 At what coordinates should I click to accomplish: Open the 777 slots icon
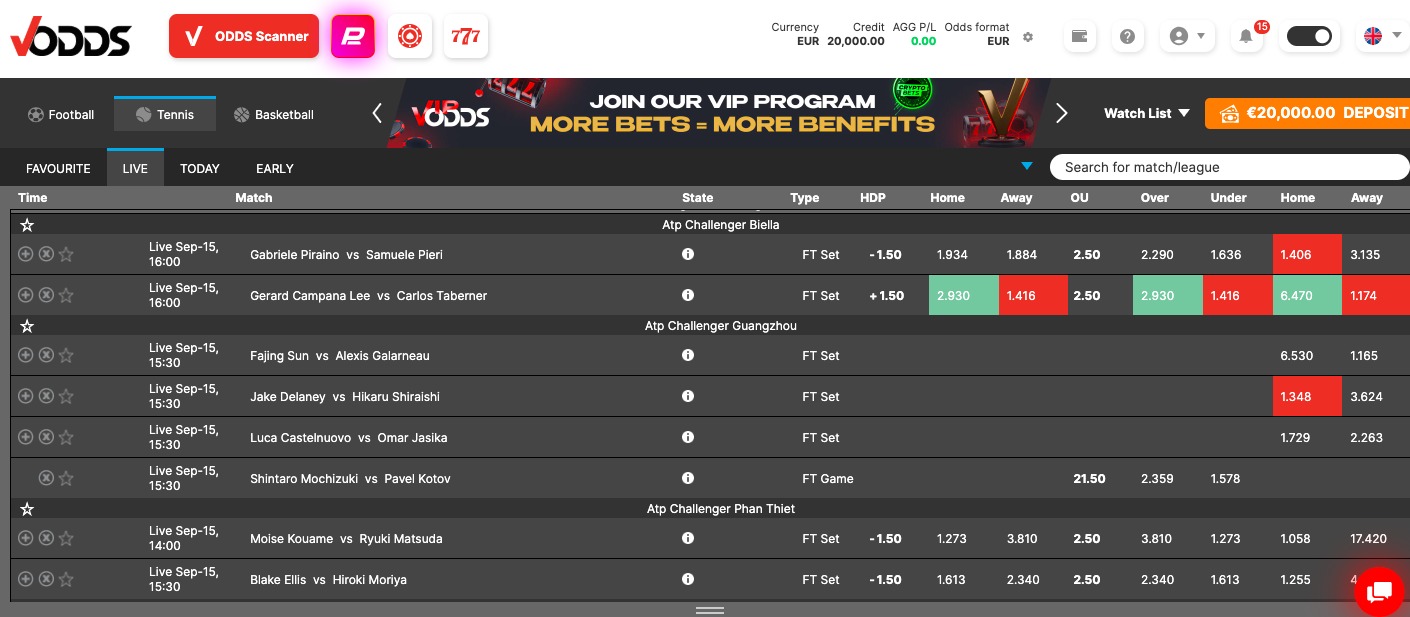pos(466,36)
